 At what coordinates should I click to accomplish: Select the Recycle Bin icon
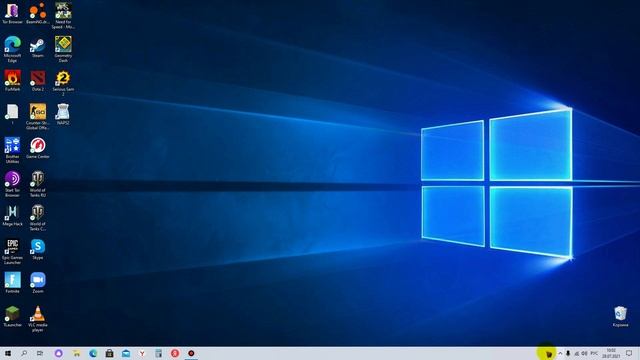coord(620,316)
